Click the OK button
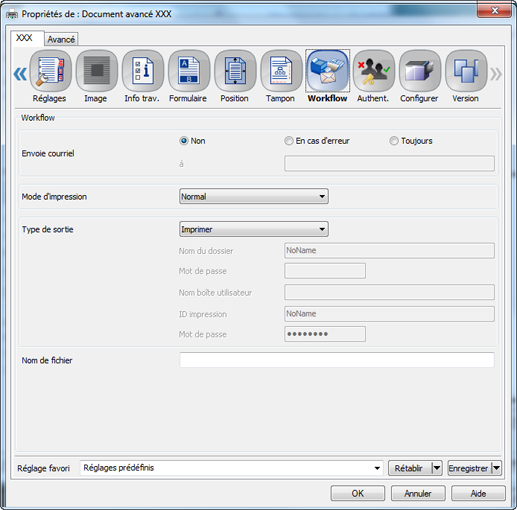The height and width of the screenshot is (510, 517). click(x=358, y=493)
